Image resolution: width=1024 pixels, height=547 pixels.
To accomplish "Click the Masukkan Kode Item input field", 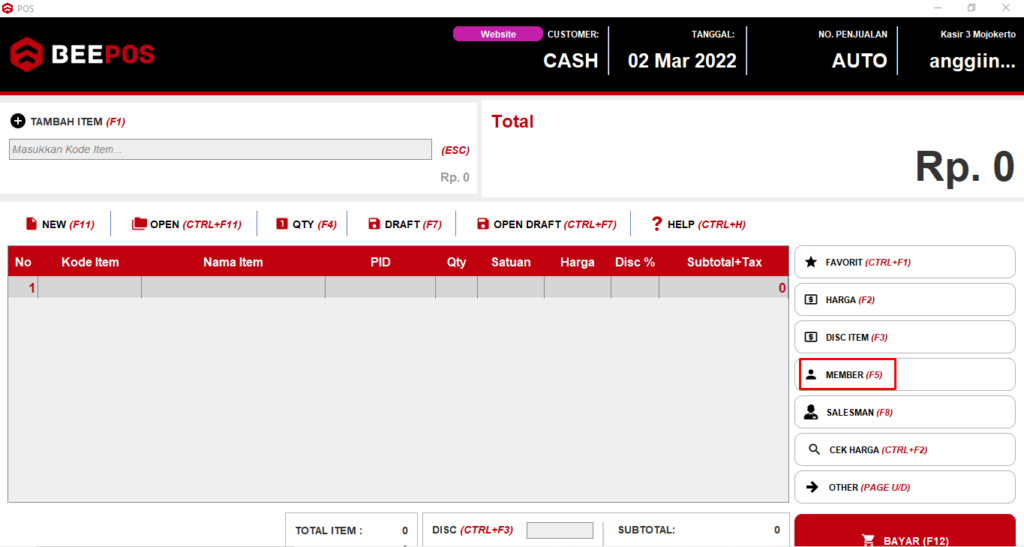I will pyautogui.click(x=220, y=149).
